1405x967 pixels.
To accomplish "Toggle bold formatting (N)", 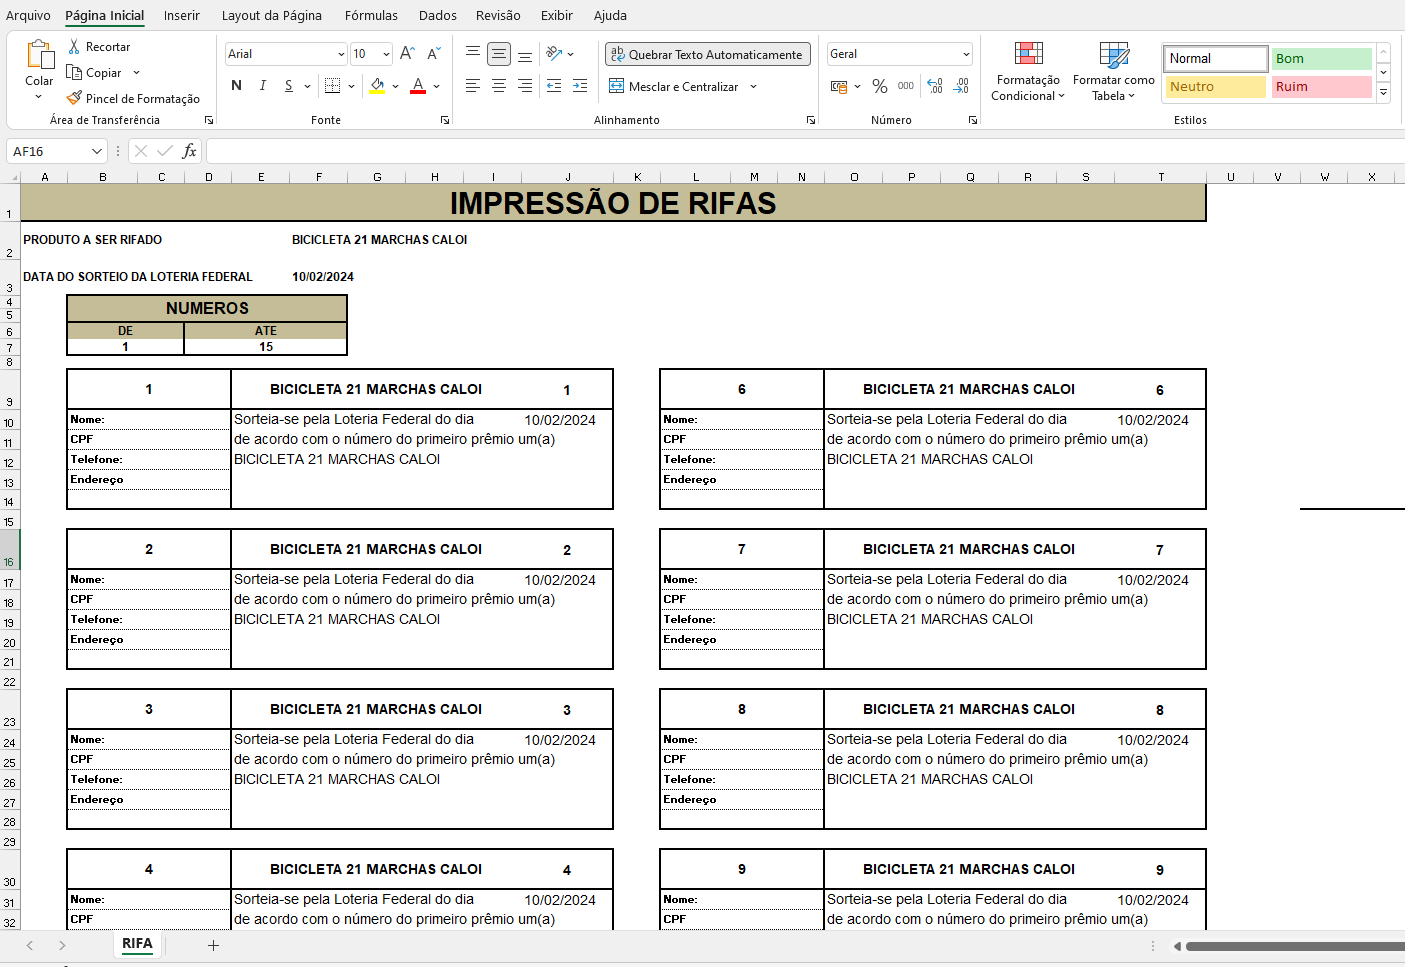I will 236,86.
